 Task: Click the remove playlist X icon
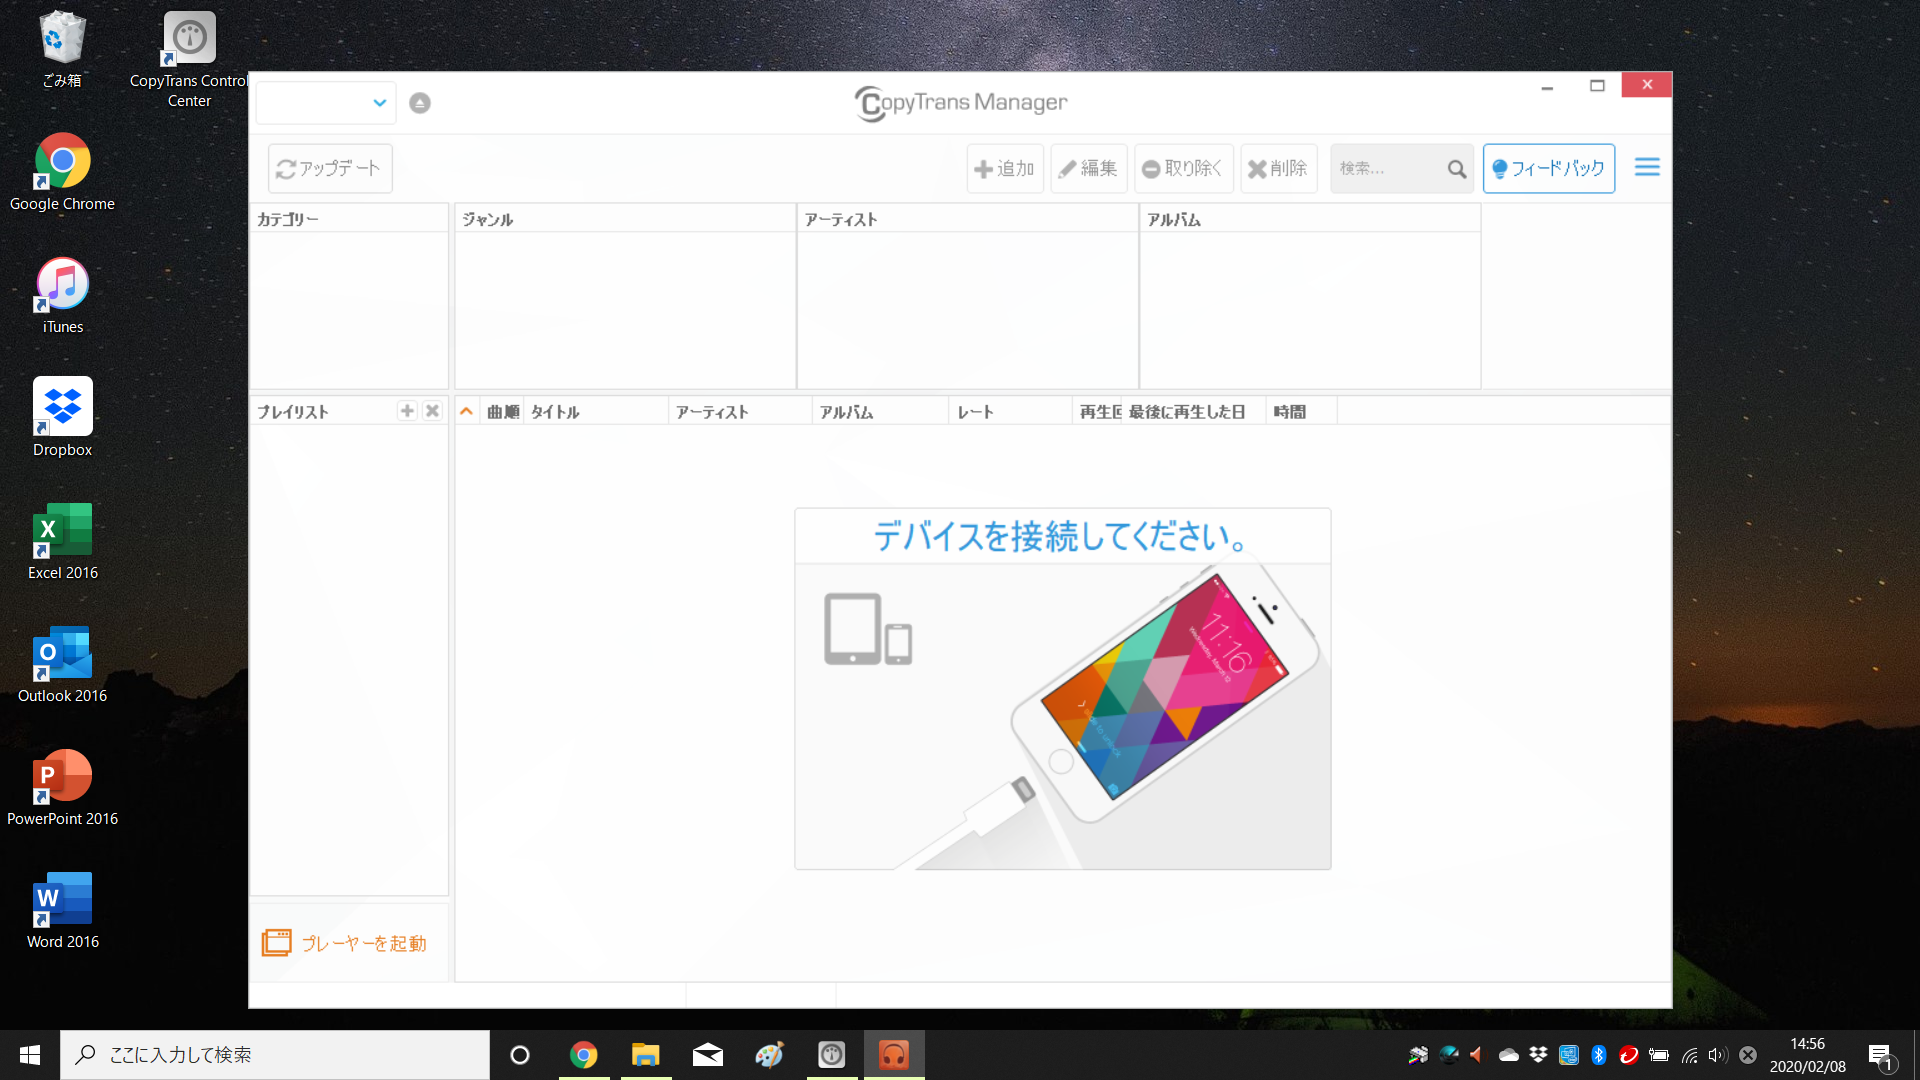click(x=433, y=410)
